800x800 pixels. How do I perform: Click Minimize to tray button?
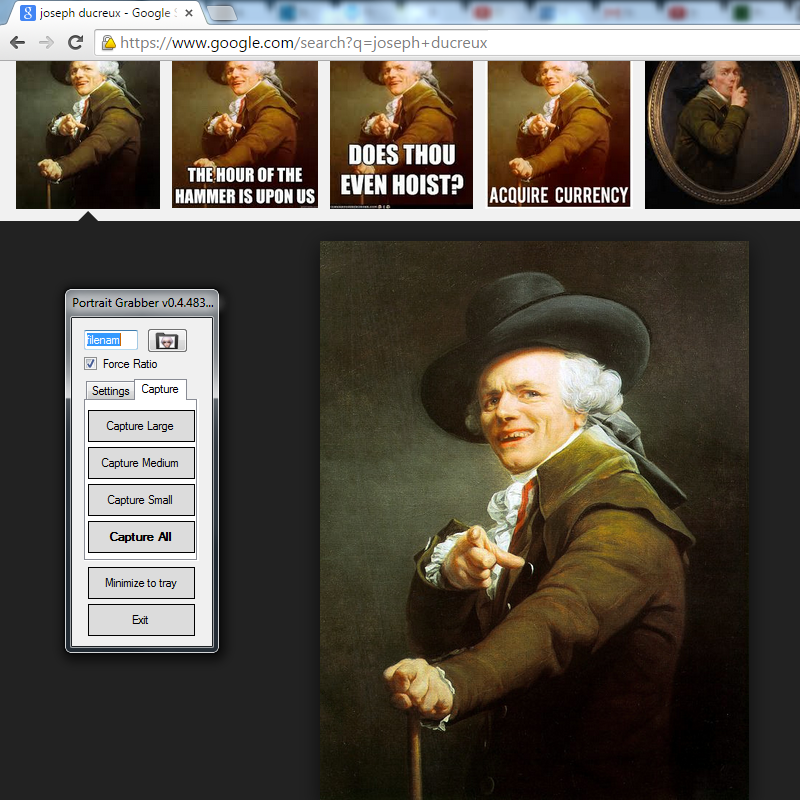coord(141,583)
